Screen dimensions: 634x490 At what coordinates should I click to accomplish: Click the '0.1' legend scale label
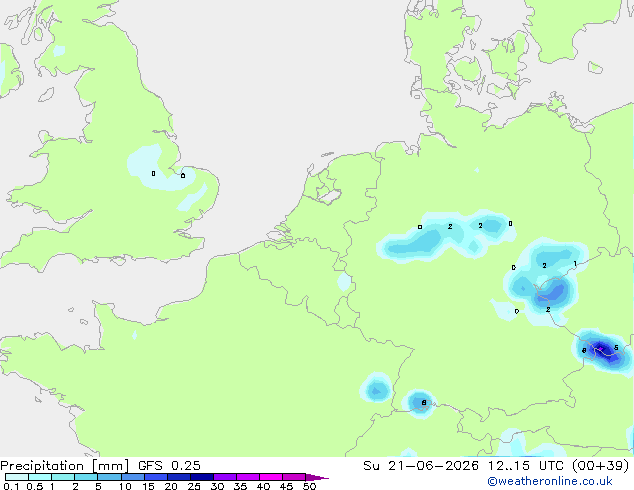point(11,486)
